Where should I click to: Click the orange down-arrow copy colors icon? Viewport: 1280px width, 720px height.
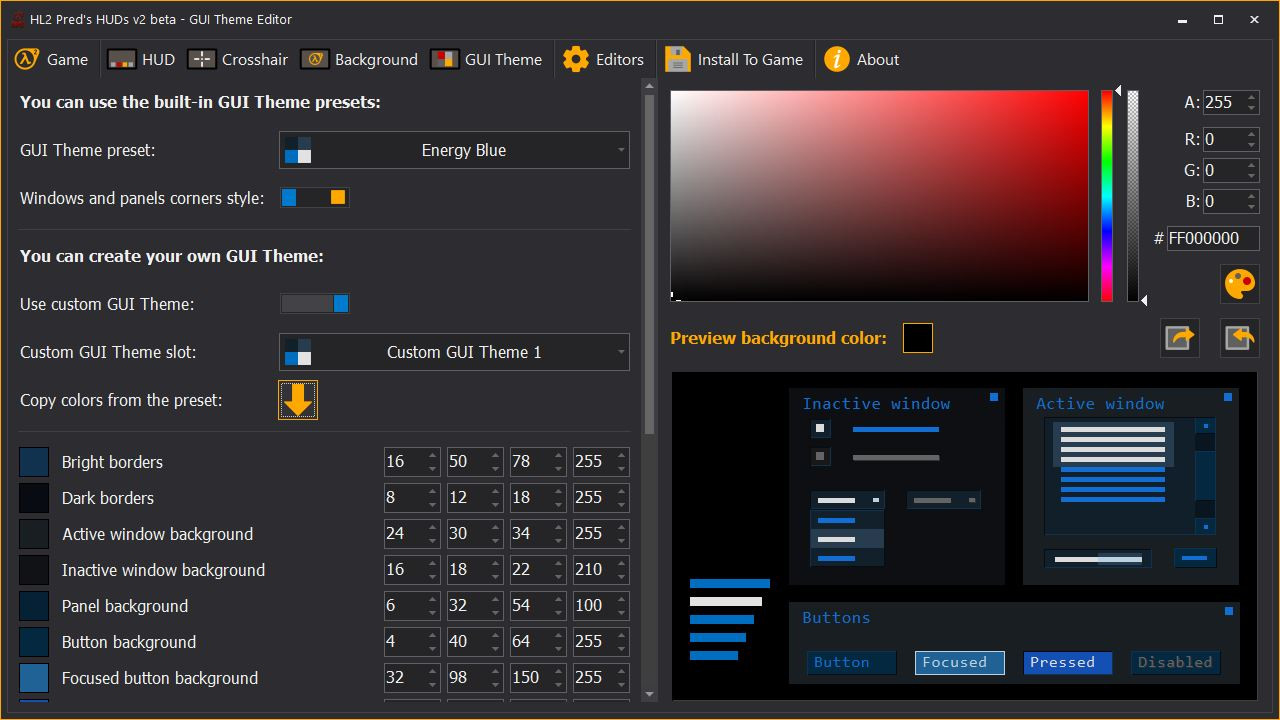pos(298,400)
